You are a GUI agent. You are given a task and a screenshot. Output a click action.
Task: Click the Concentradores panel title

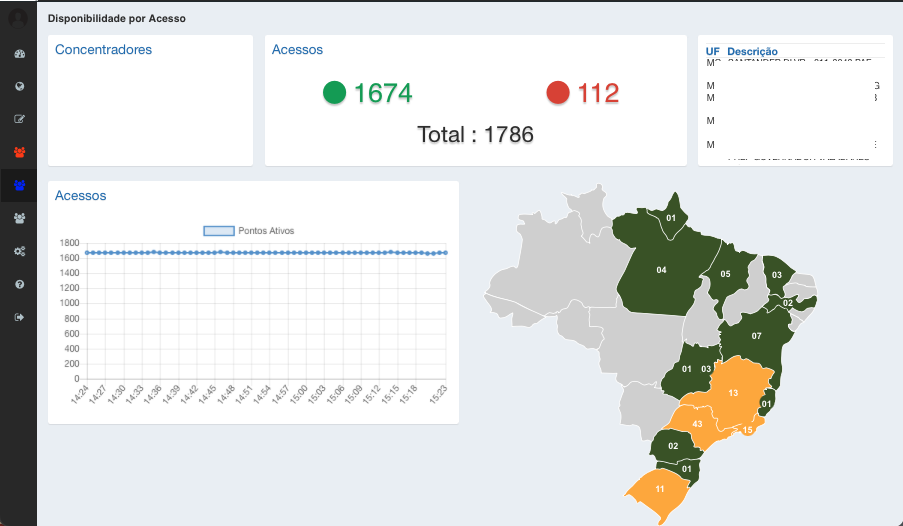click(103, 49)
